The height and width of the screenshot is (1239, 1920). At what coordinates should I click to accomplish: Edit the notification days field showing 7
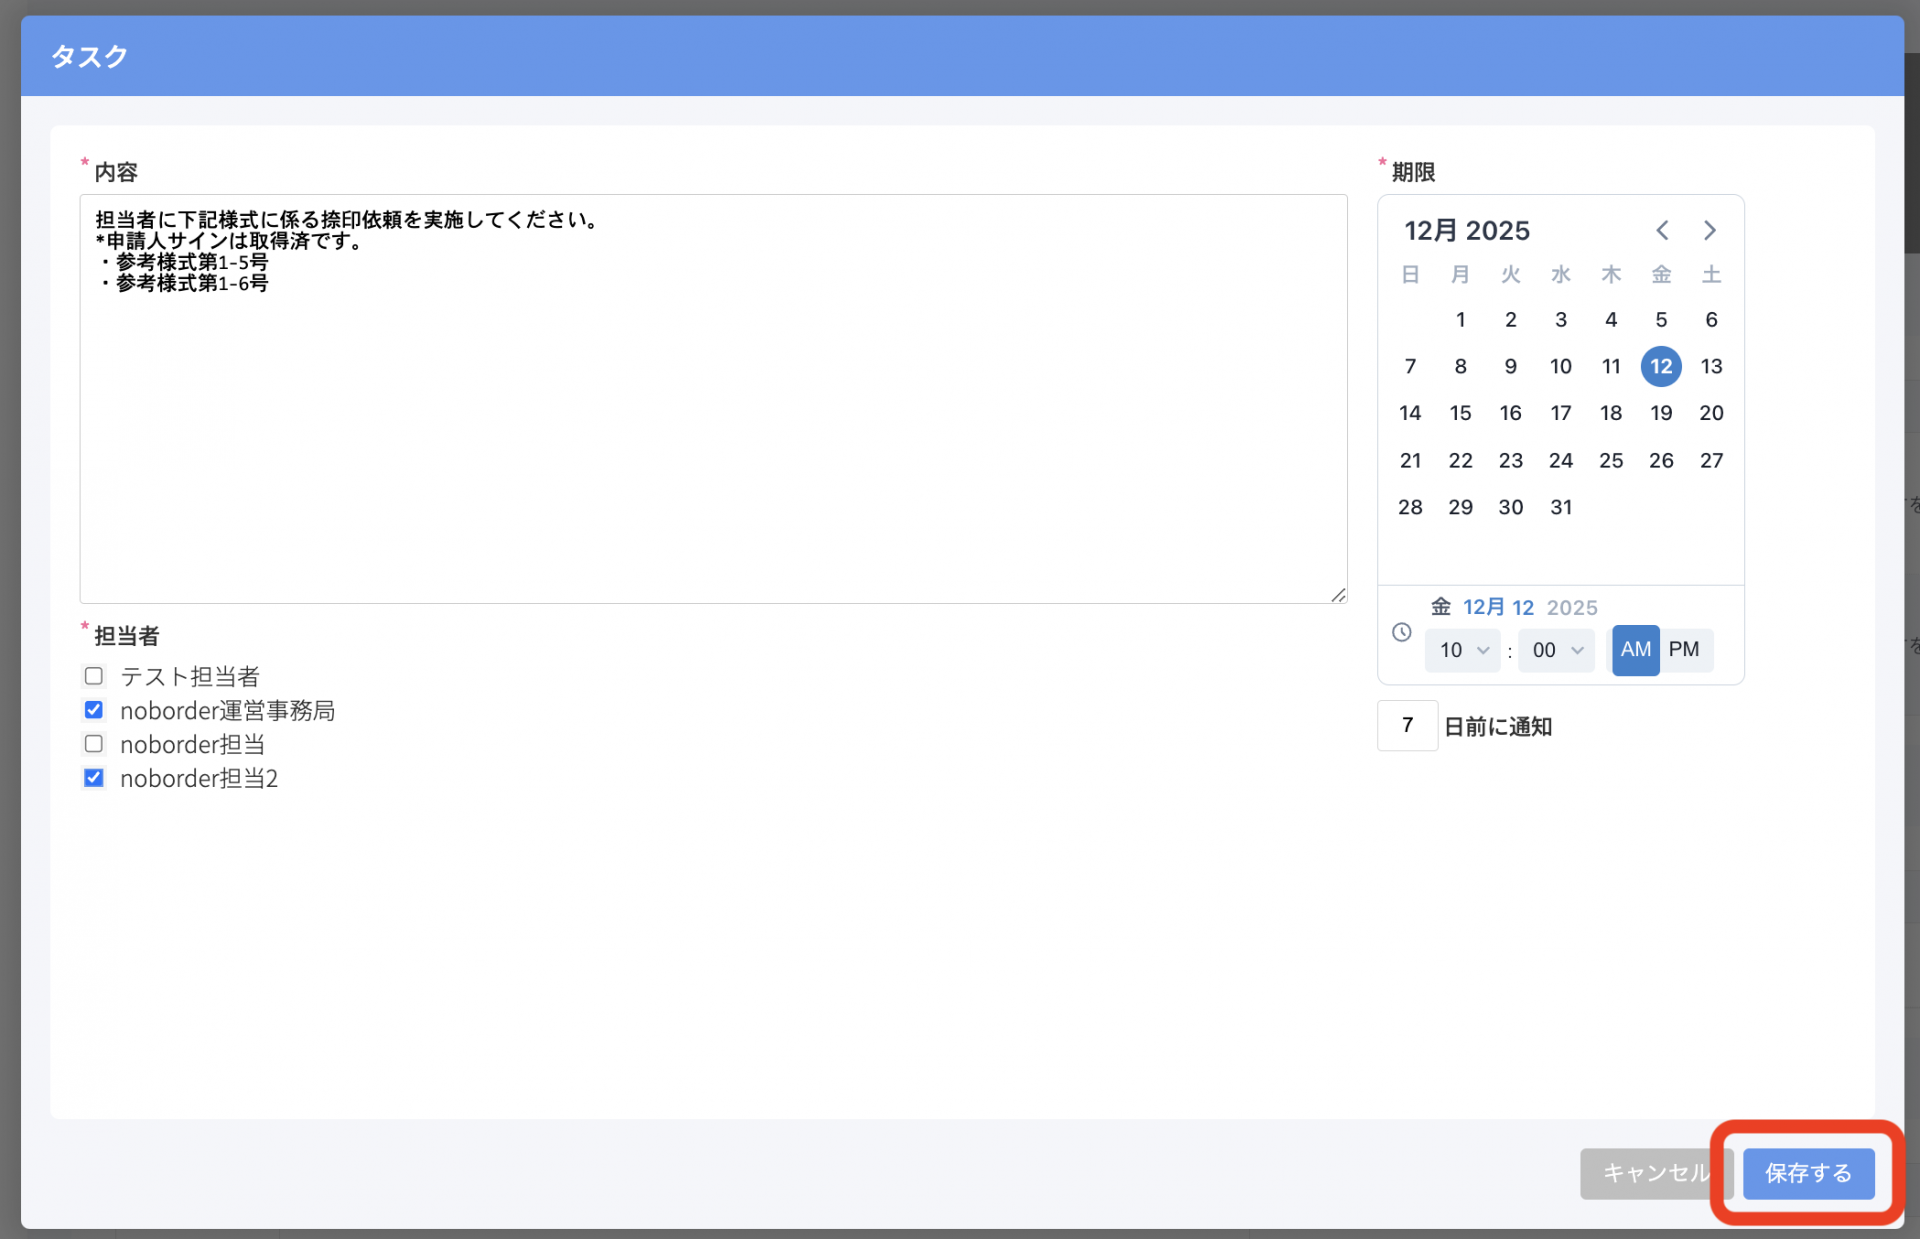click(x=1407, y=725)
